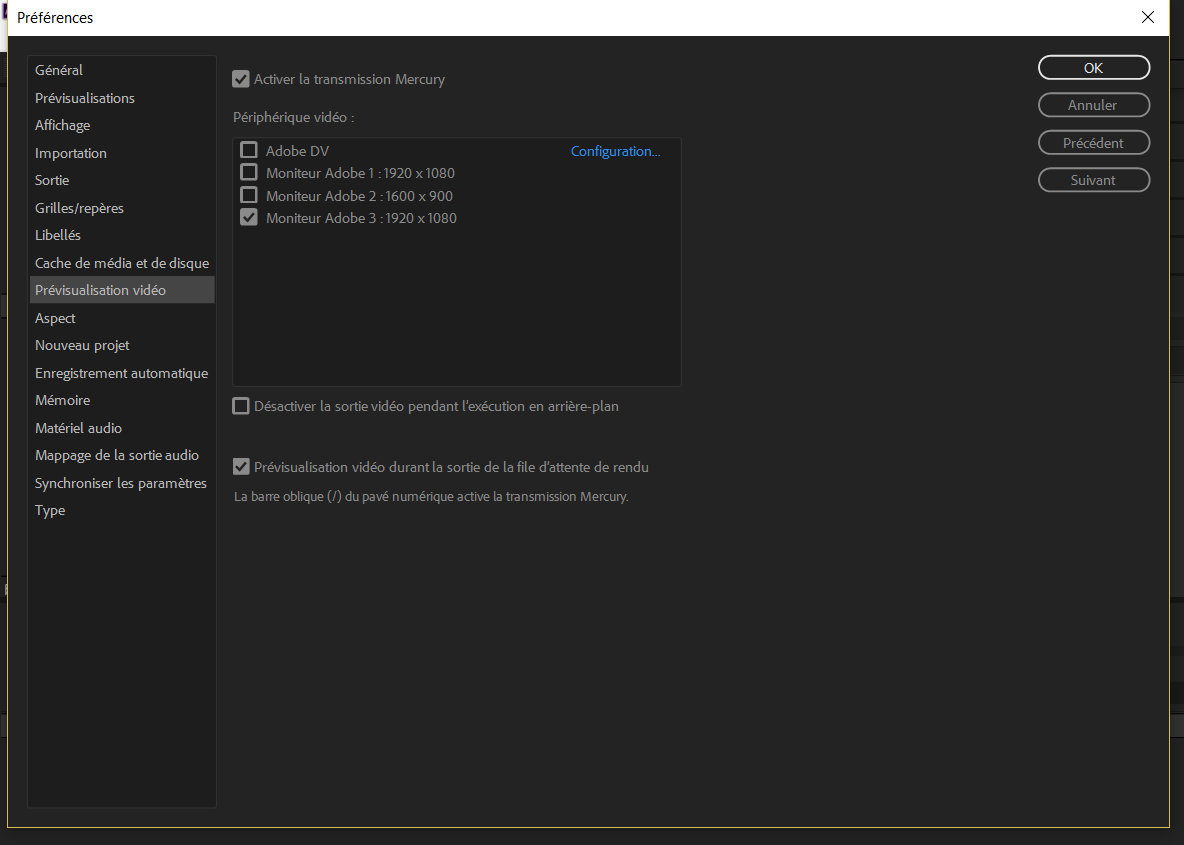
Task: Click the Annuler button
Action: tap(1093, 105)
